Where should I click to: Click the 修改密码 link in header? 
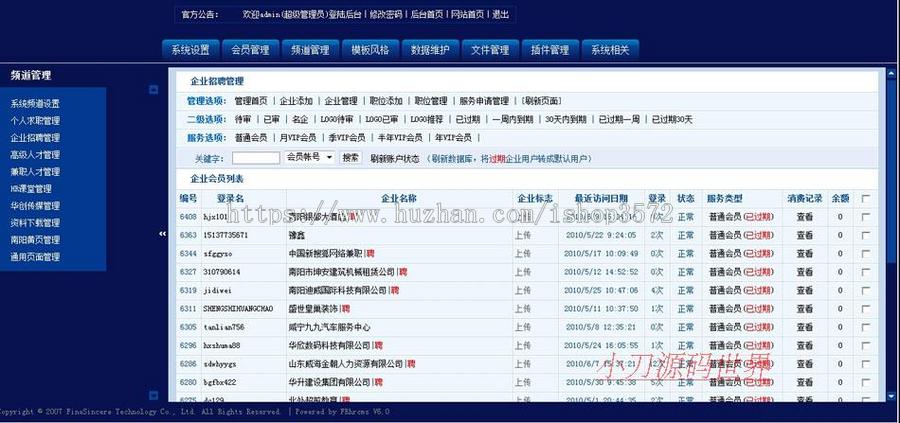click(x=386, y=14)
